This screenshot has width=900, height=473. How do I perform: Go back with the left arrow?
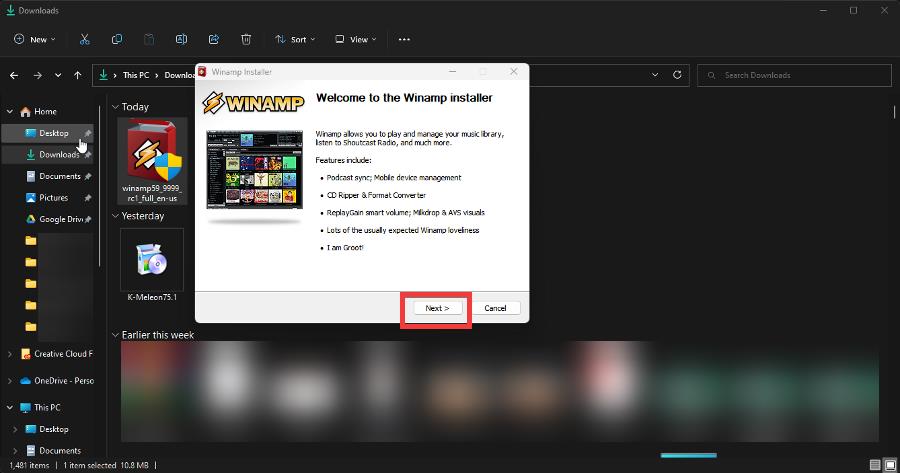click(x=14, y=75)
